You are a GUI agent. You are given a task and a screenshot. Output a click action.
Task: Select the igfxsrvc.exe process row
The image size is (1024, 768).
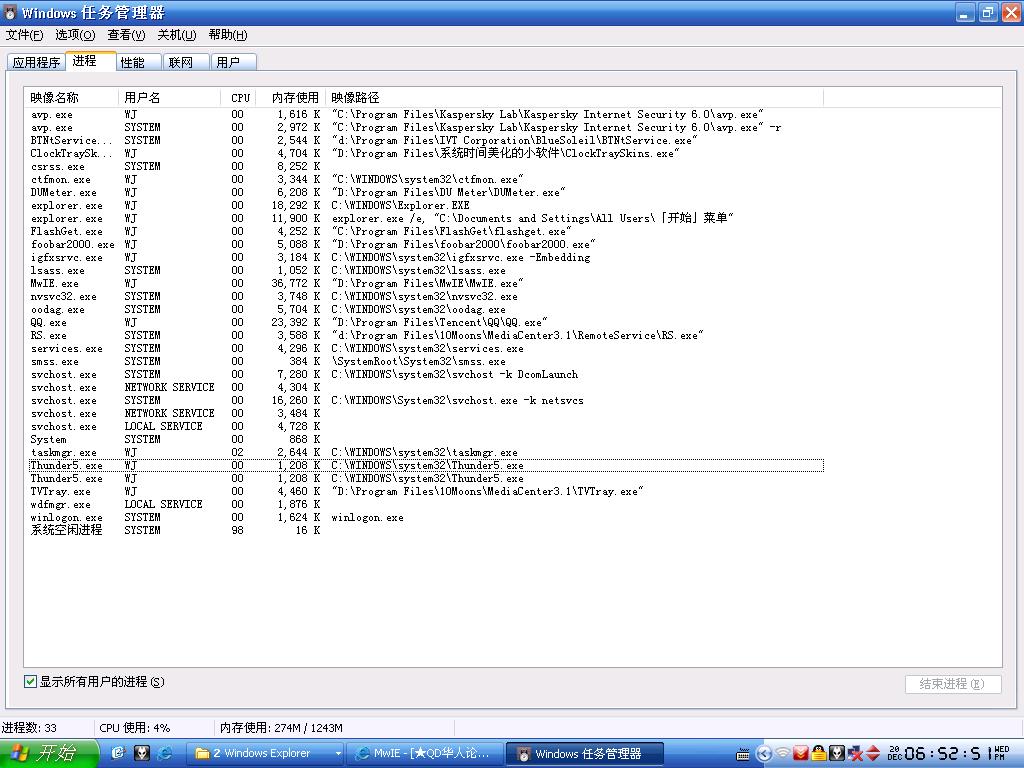click(426, 257)
